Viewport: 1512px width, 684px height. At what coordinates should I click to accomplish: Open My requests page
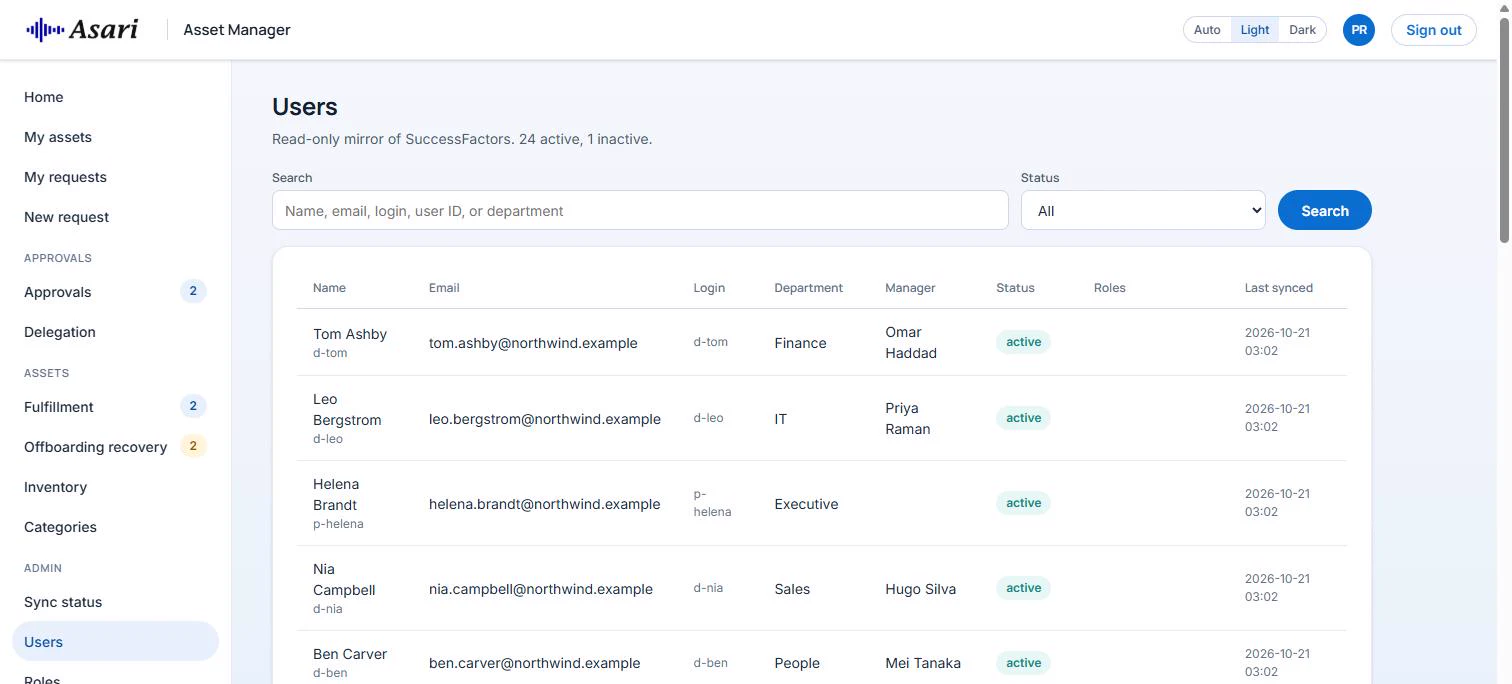(115, 177)
